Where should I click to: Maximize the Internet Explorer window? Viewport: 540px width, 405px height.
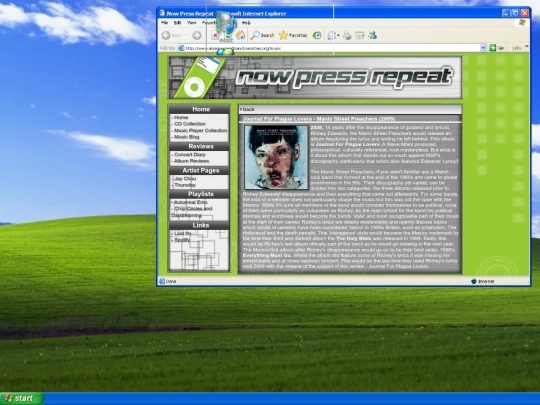(x=515, y=13)
